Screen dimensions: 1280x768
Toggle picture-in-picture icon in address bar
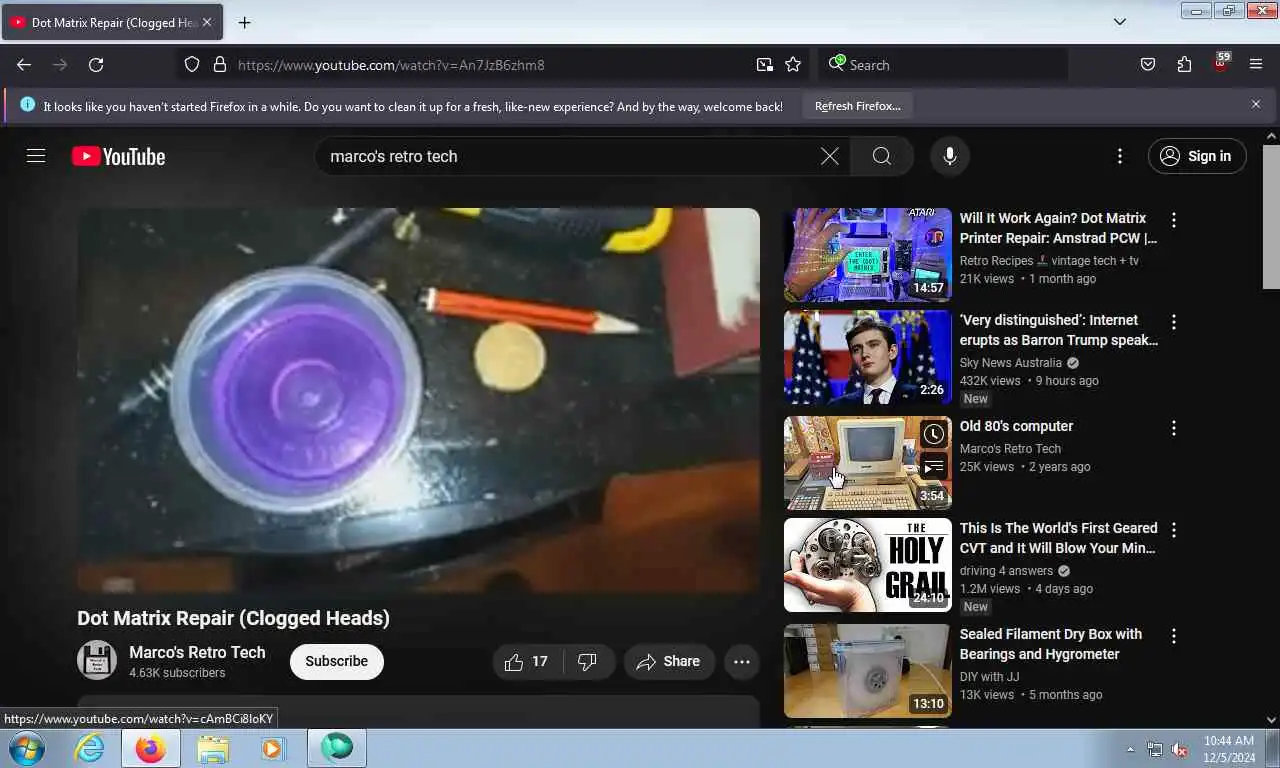click(x=765, y=65)
